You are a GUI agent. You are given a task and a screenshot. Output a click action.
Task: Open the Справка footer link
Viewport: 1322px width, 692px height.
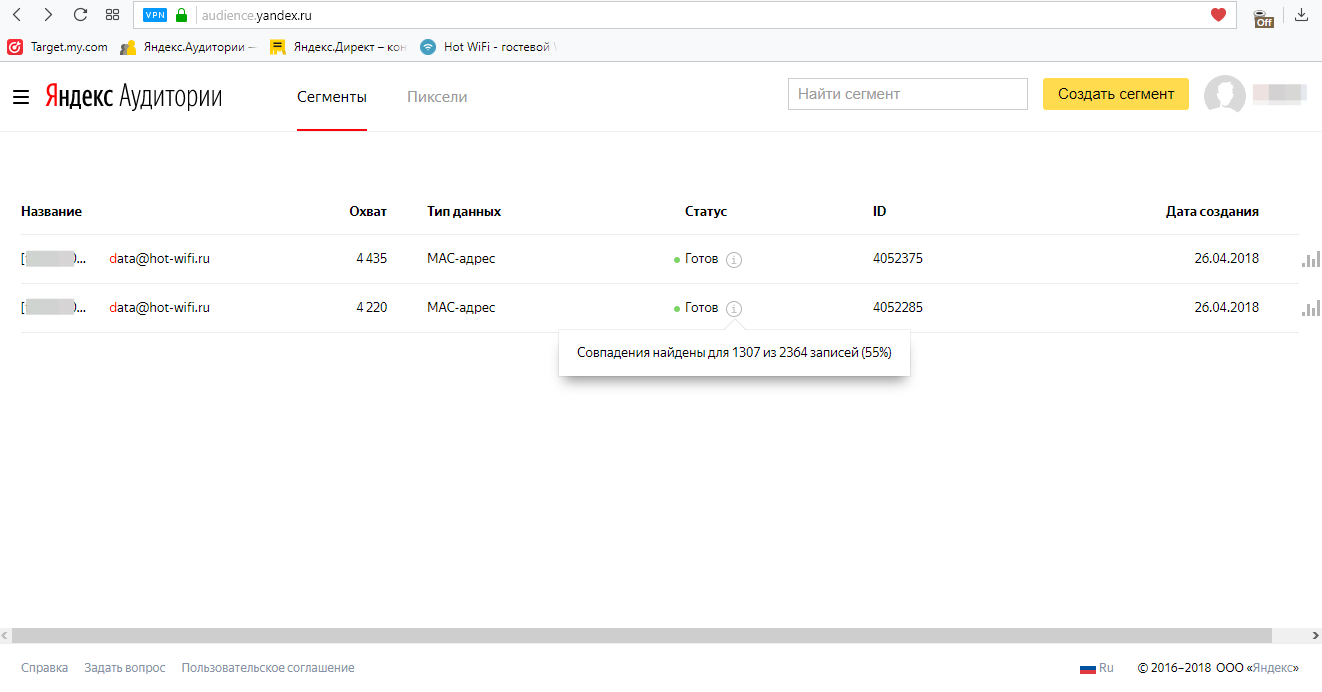pos(44,668)
